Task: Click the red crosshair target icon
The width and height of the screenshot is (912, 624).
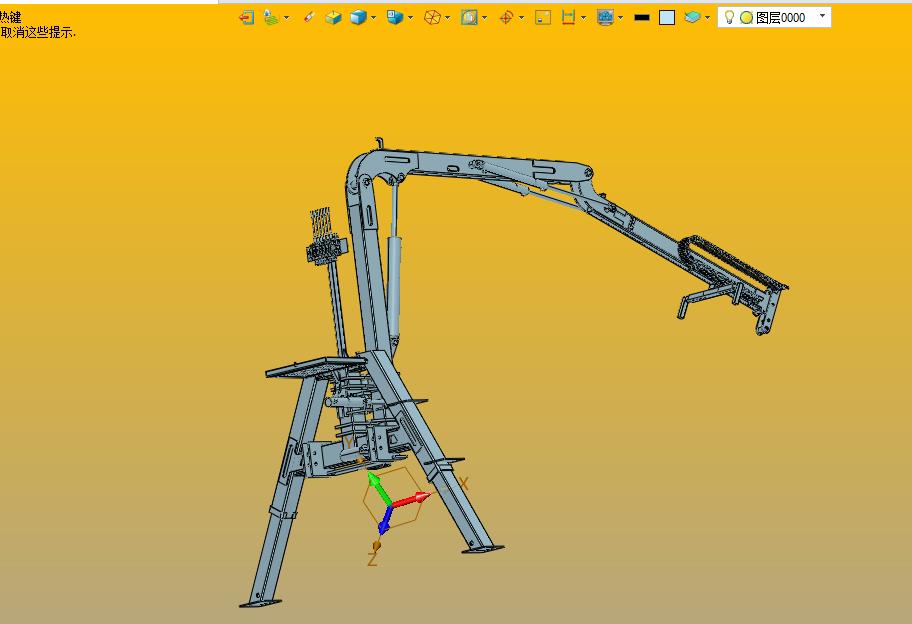Action: point(506,18)
